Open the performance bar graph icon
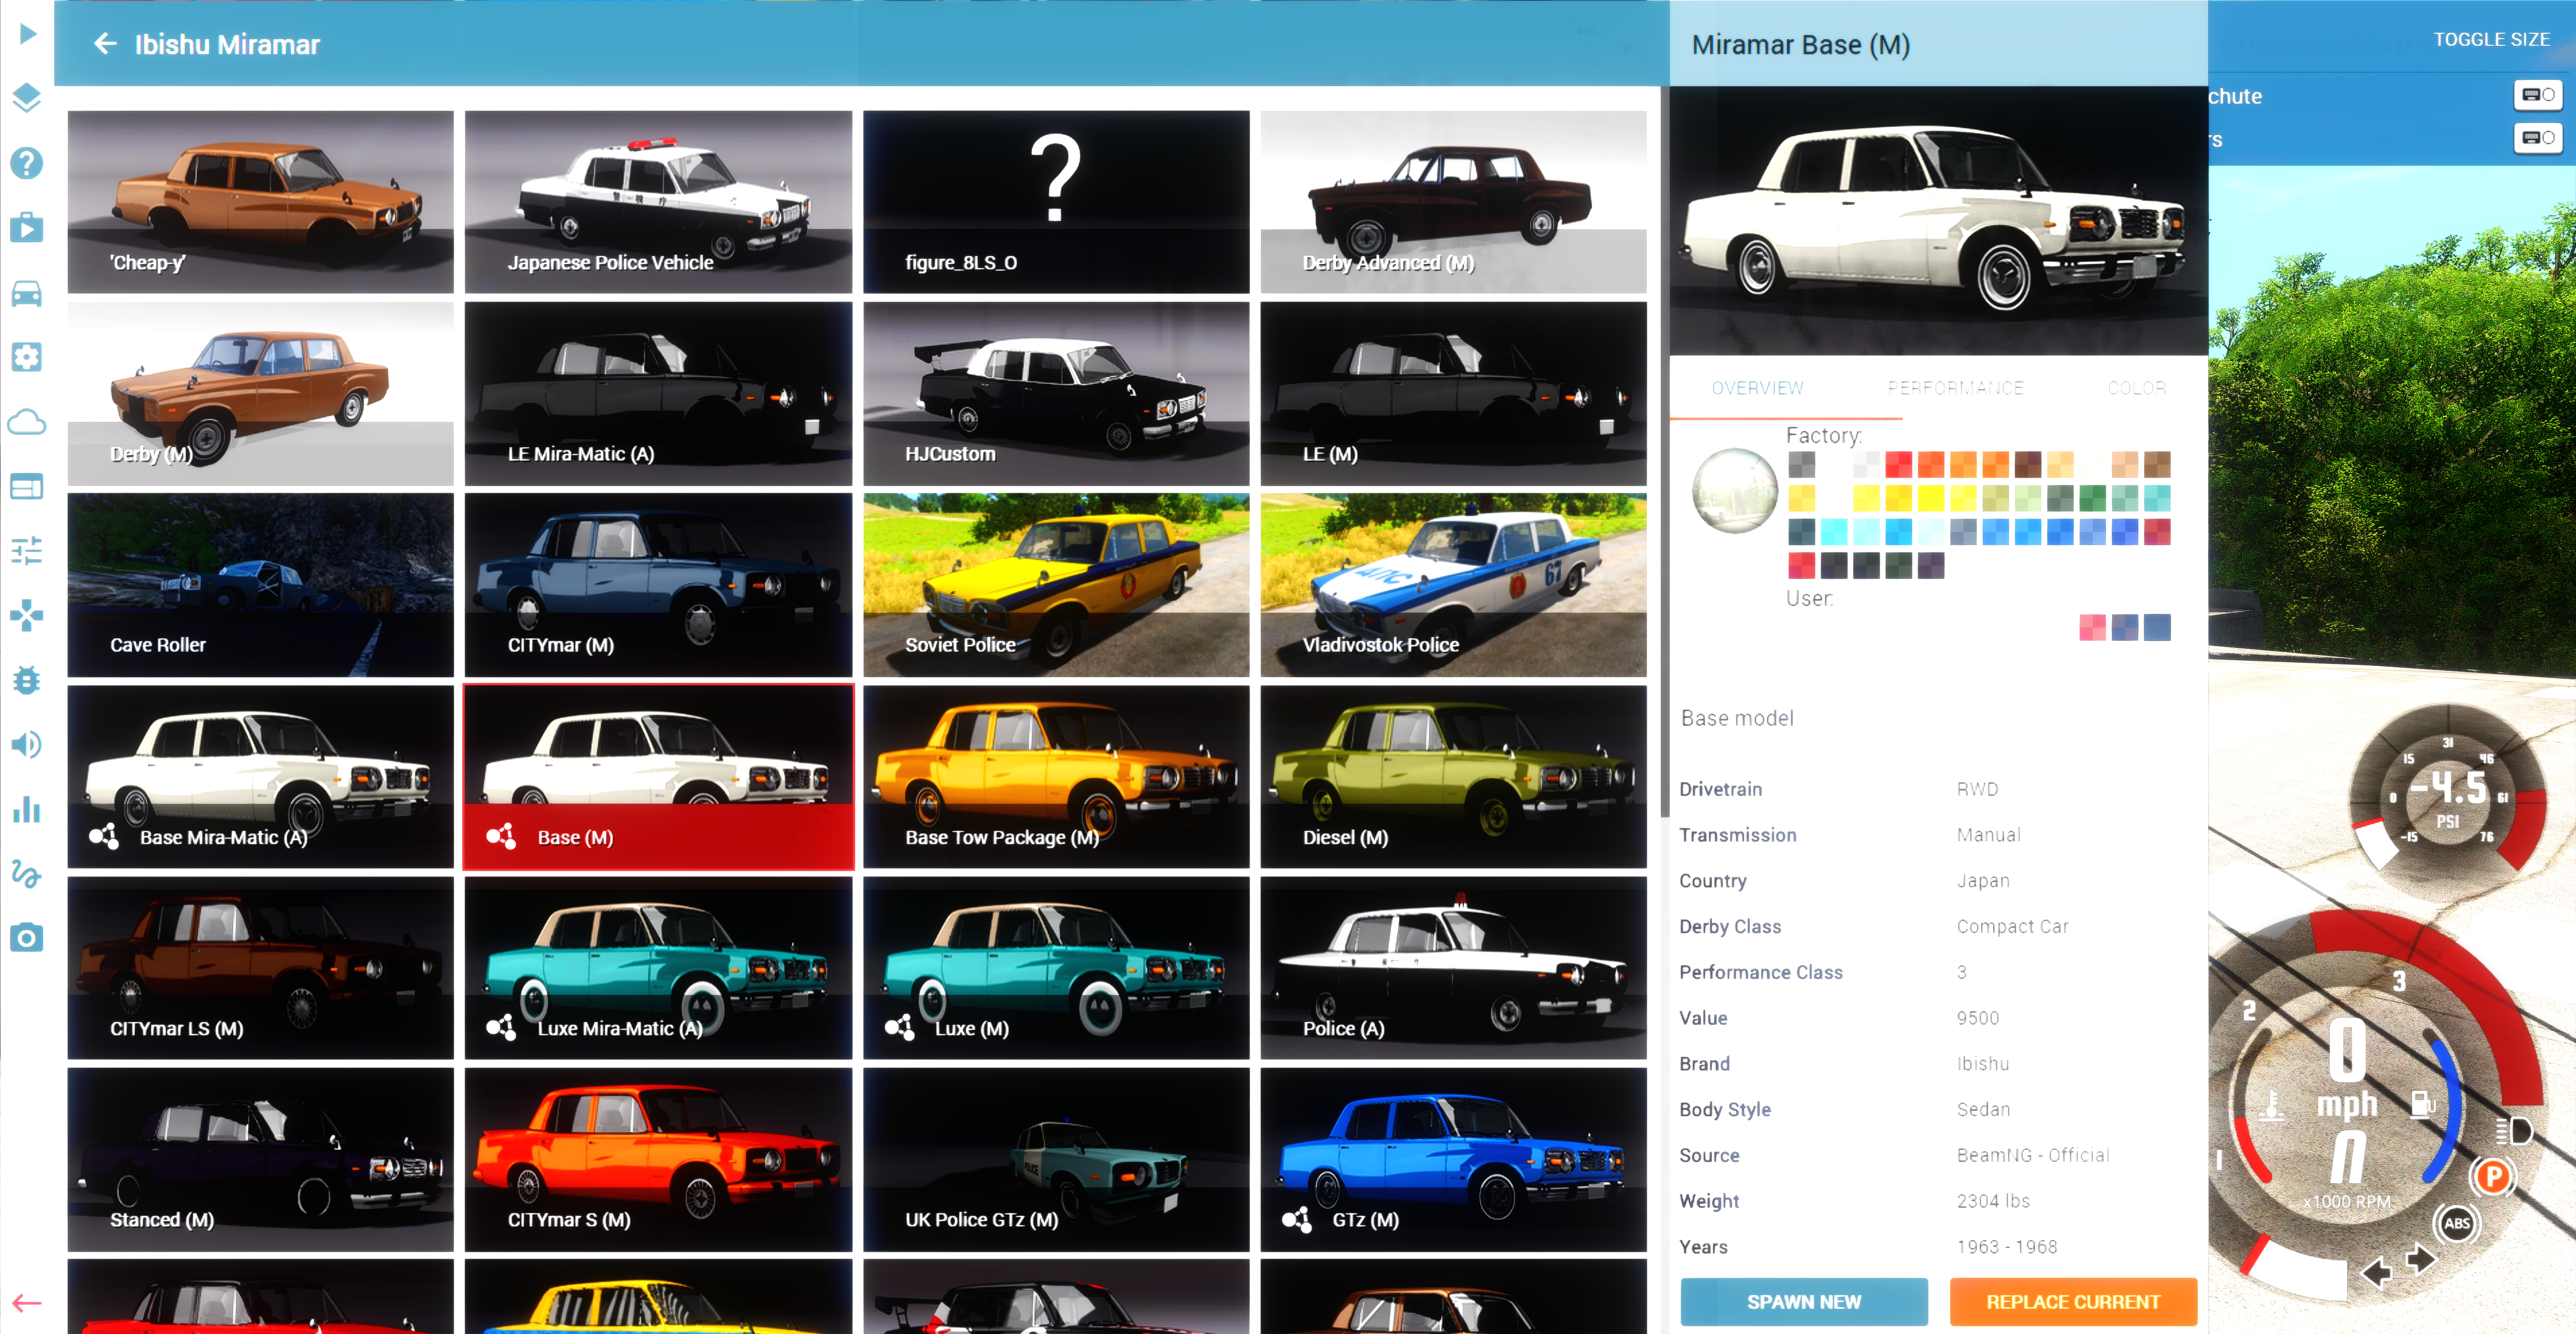Image resolution: width=2576 pixels, height=1334 pixels. tap(27, 809)
